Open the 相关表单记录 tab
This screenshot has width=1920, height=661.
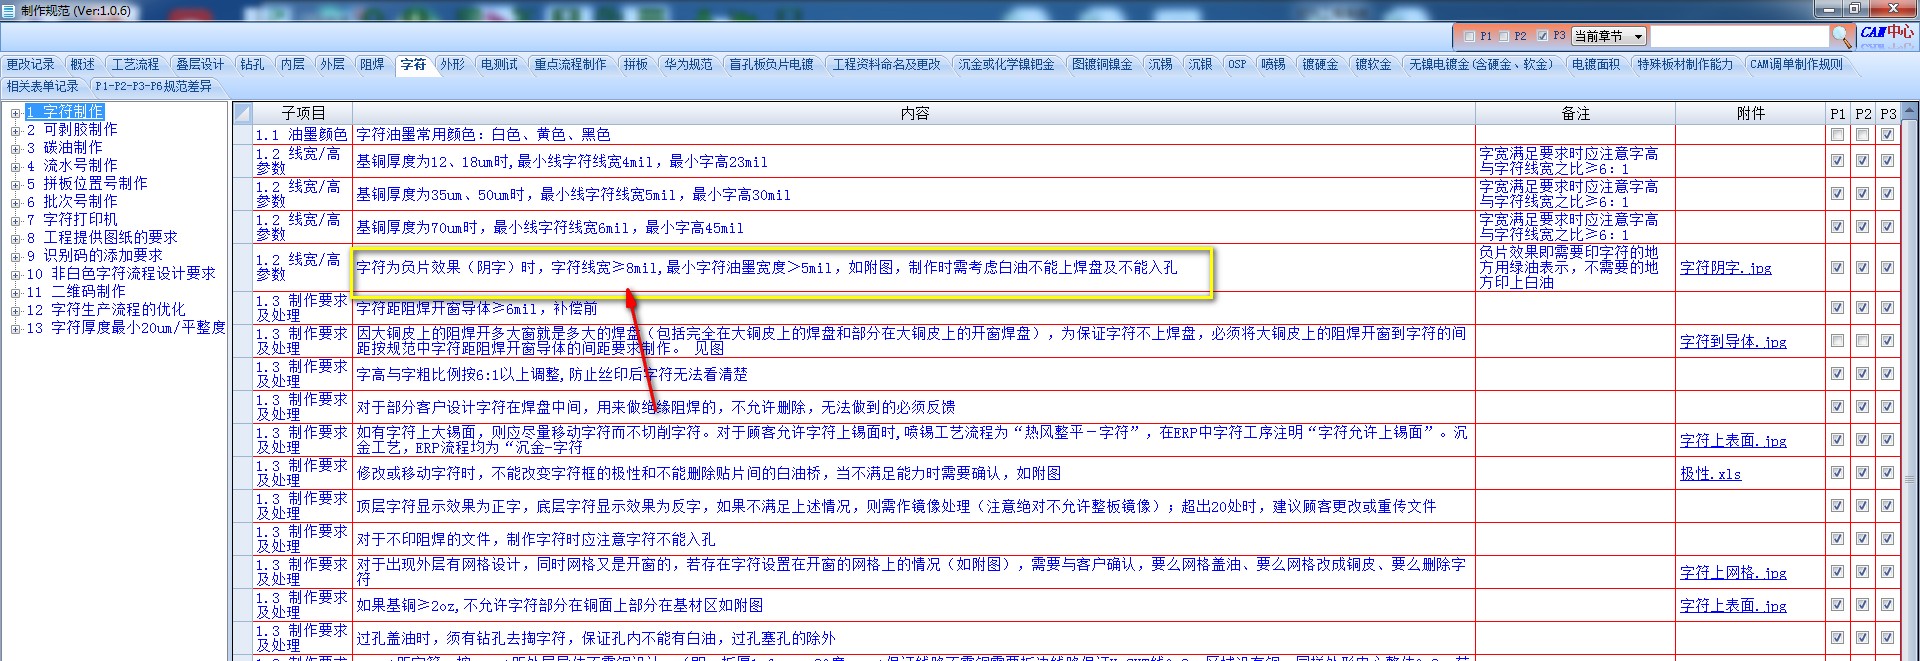pyautogui.click(x=42, y=86)
